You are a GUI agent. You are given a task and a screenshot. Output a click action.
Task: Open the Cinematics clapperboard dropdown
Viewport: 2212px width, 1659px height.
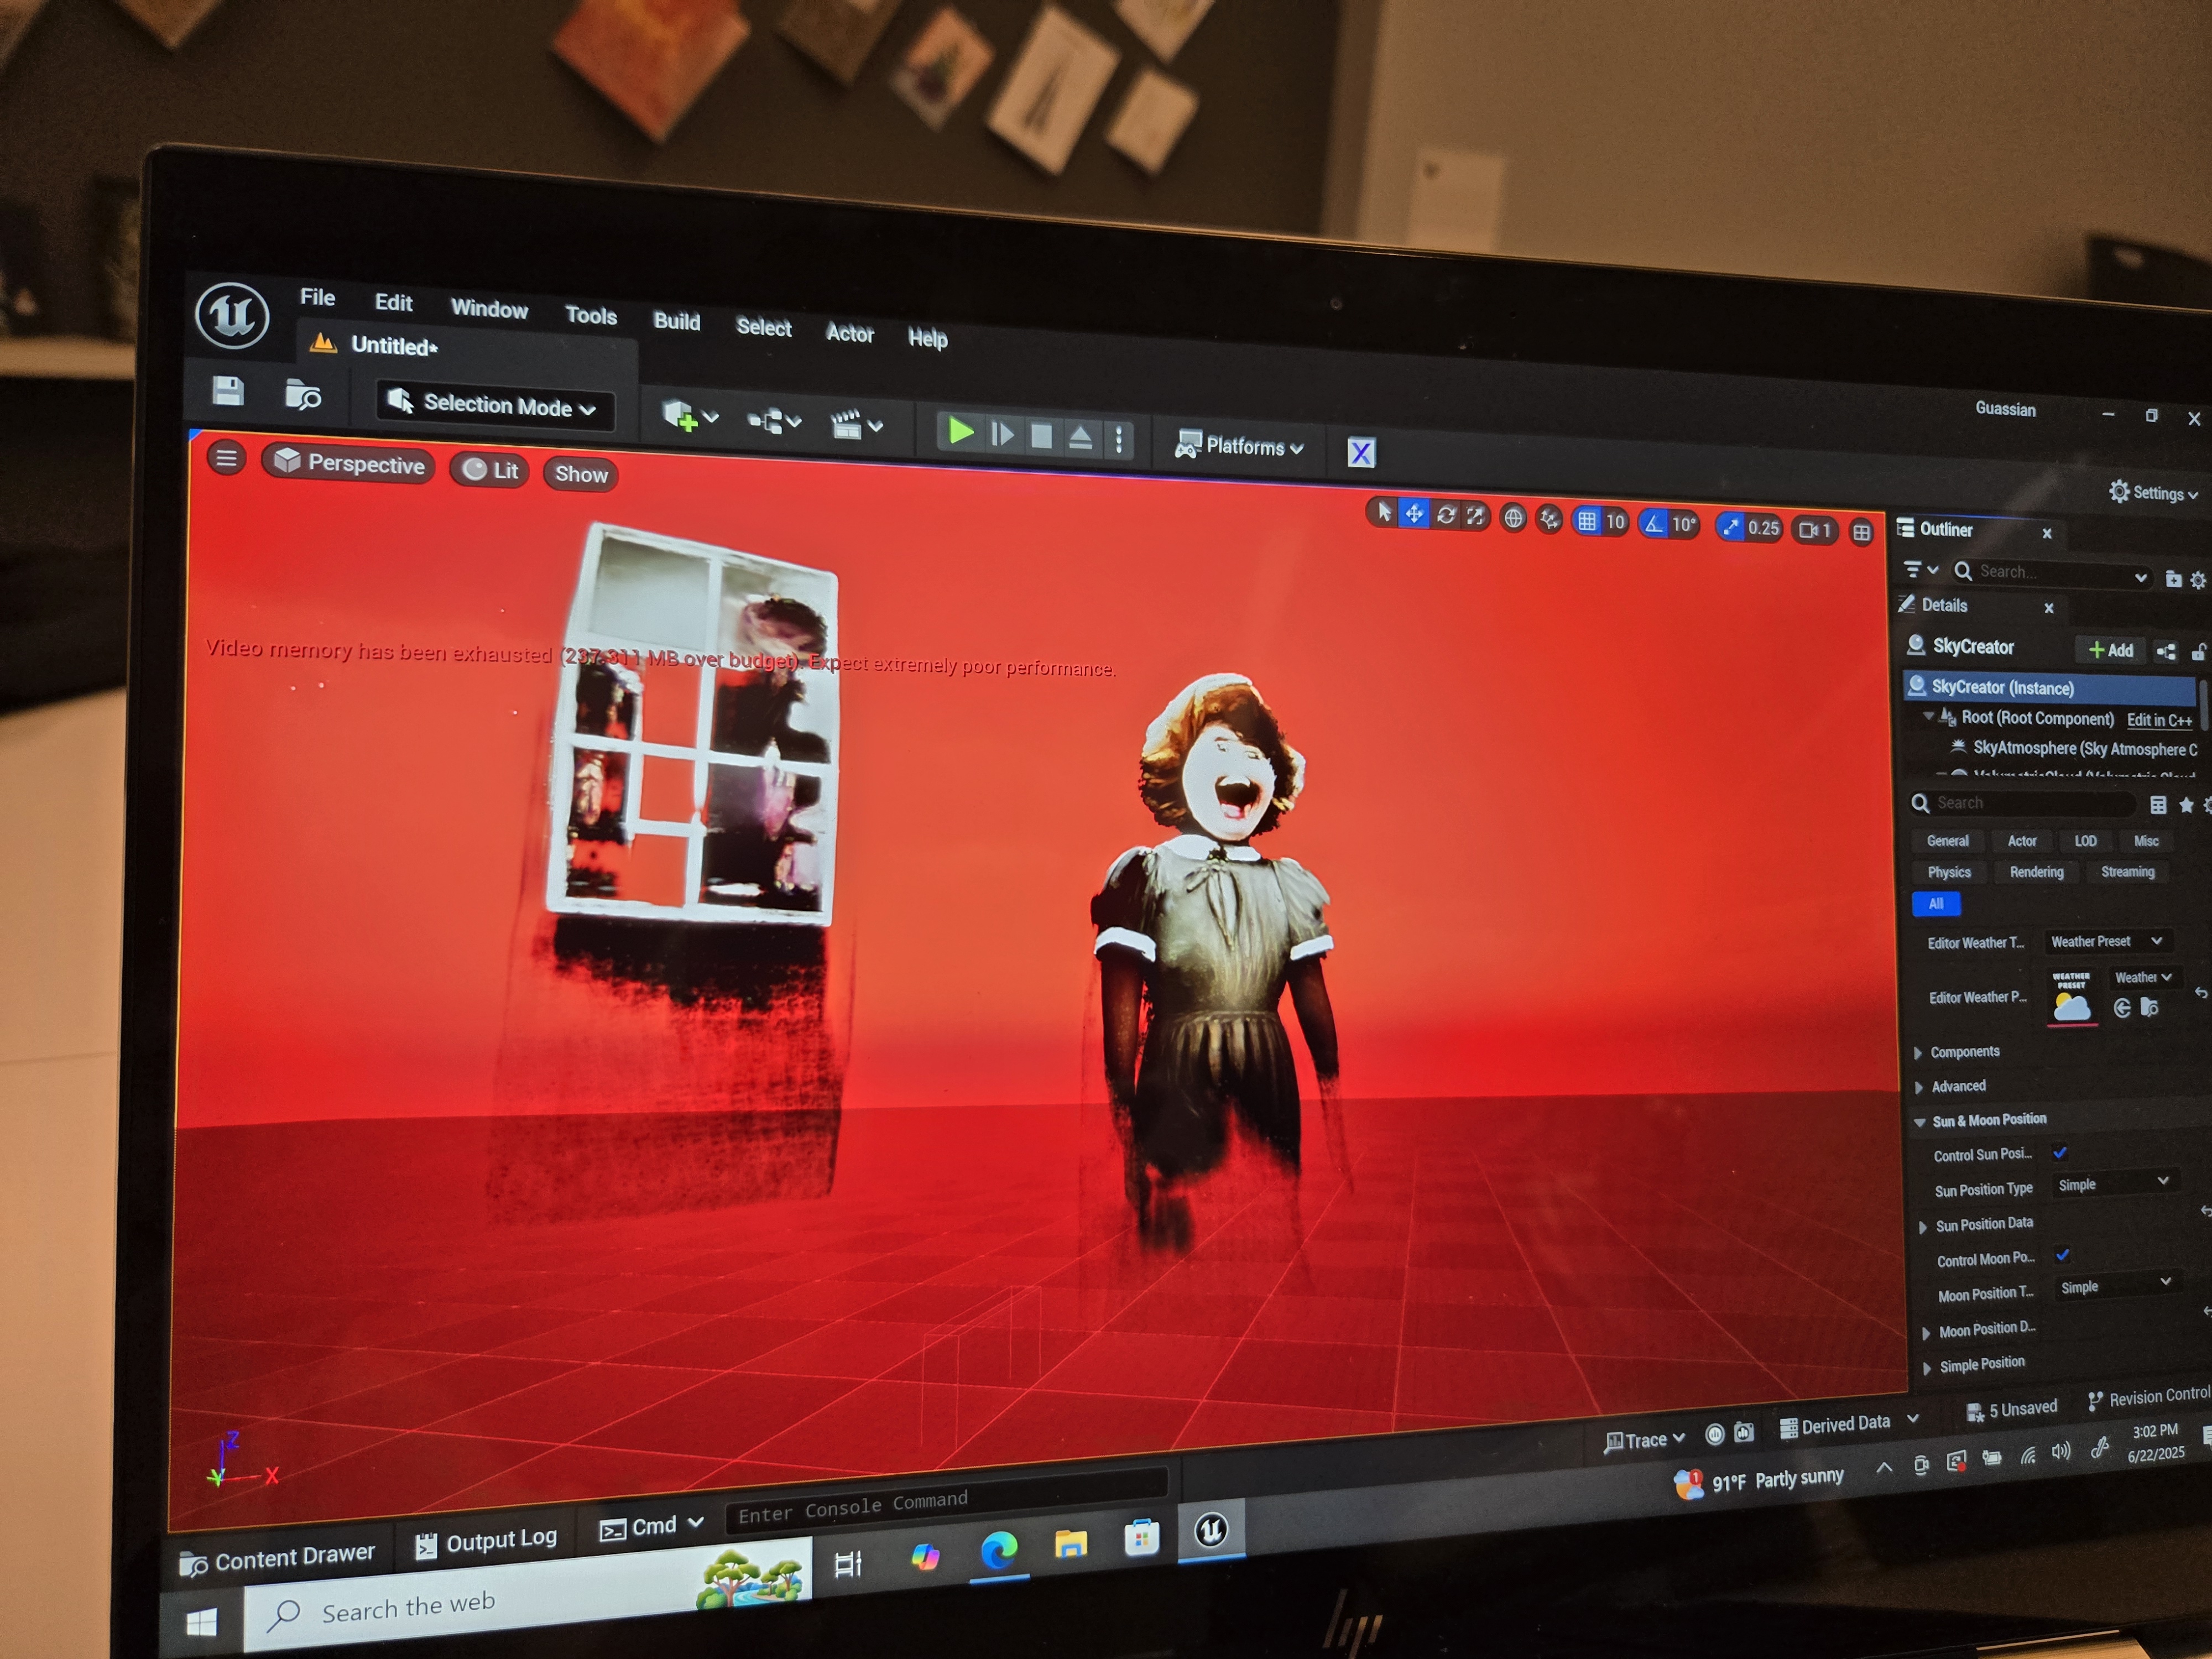[857, 425]
